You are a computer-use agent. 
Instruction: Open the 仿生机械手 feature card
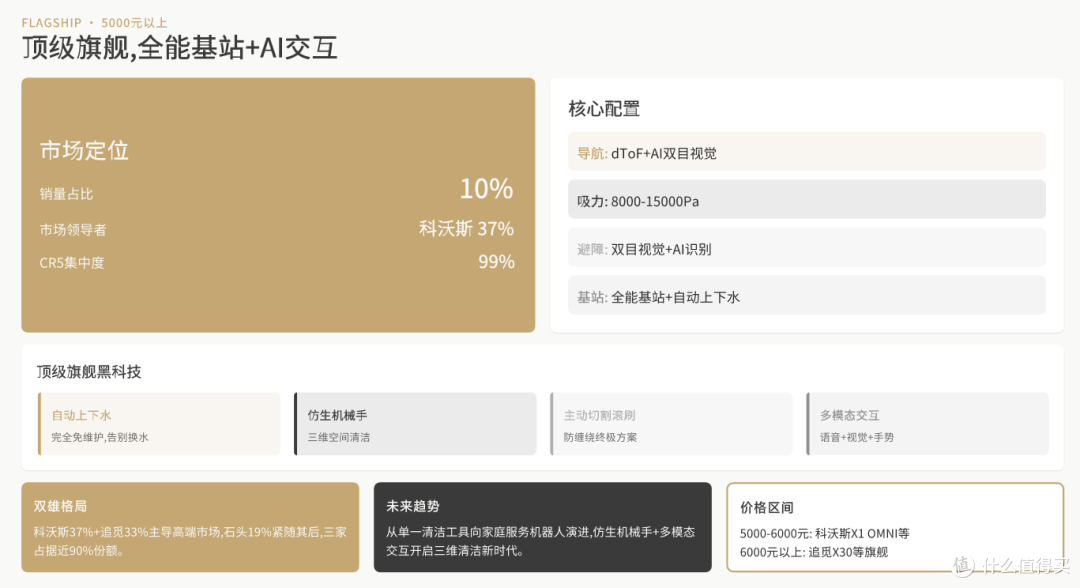tap(415, 424)
